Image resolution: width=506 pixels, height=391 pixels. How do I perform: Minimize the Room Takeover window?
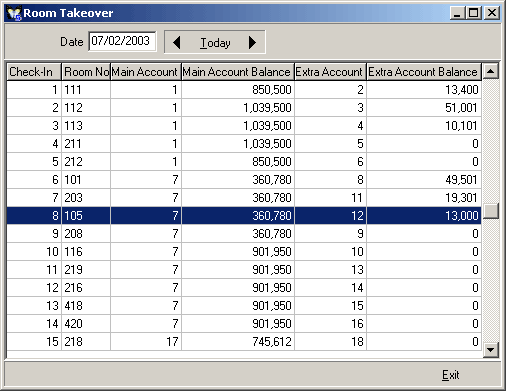tap(457, 13)
